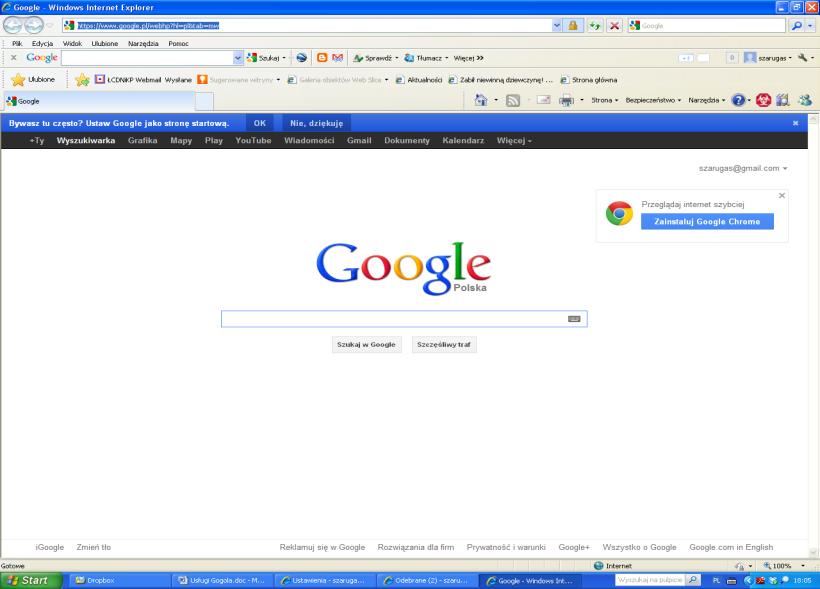Open the Bezpieczeństwo dropdown menu

coord(653,100)
